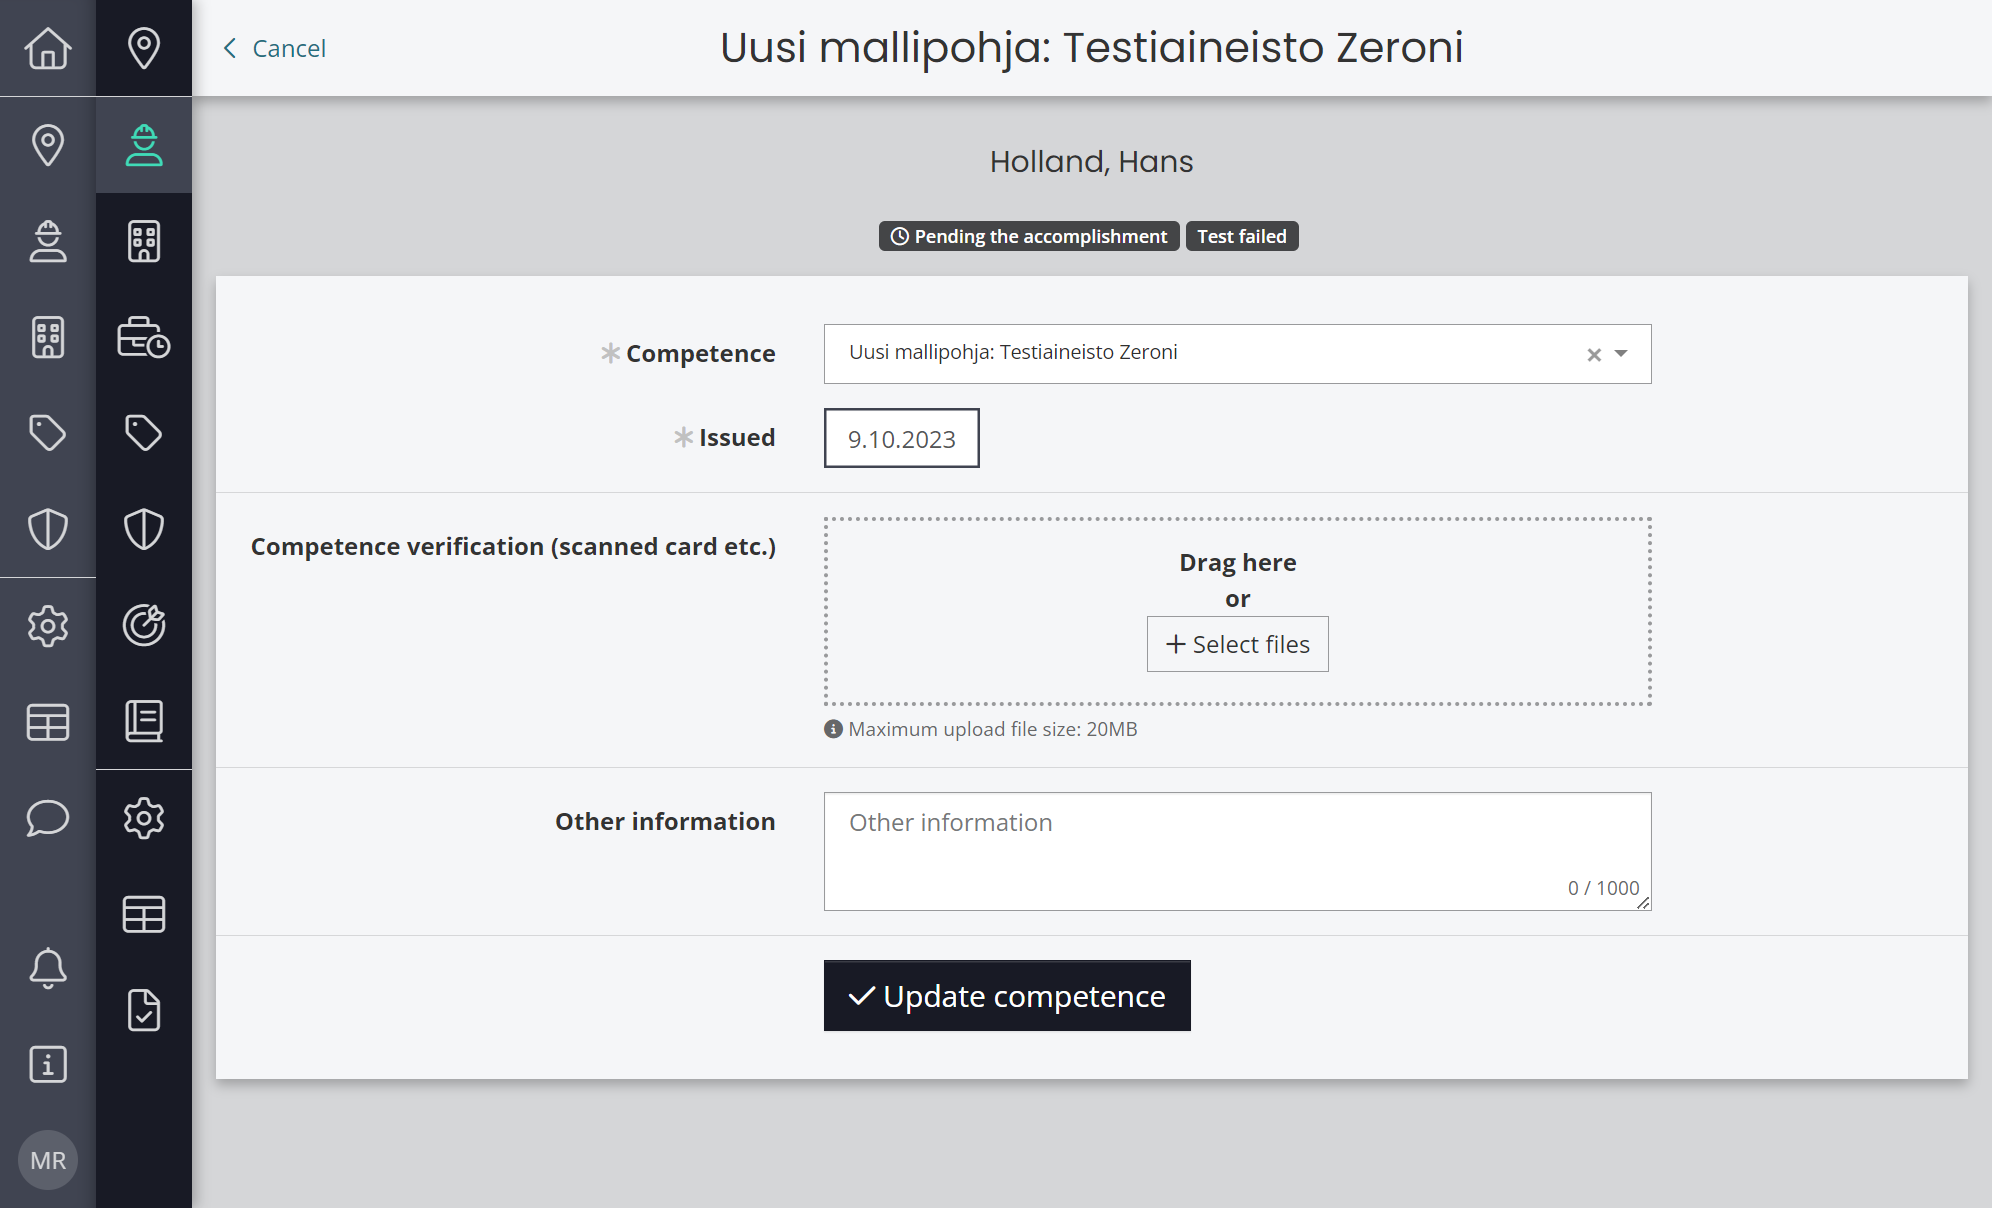Open the worker icon in the first sidebar column
Image resolution: width=1992 pixels, height=1208 pixels.
coord(48,241)
